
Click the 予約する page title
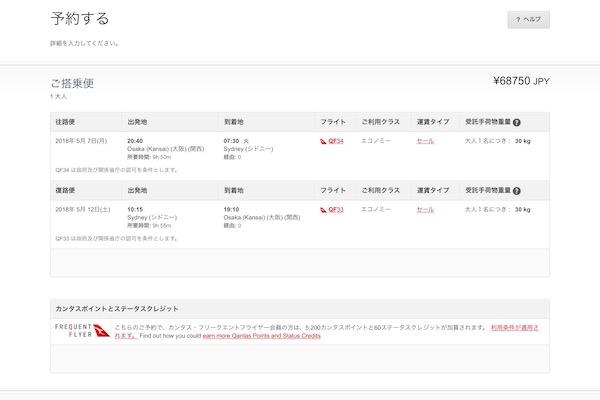[x=80, y=18]
